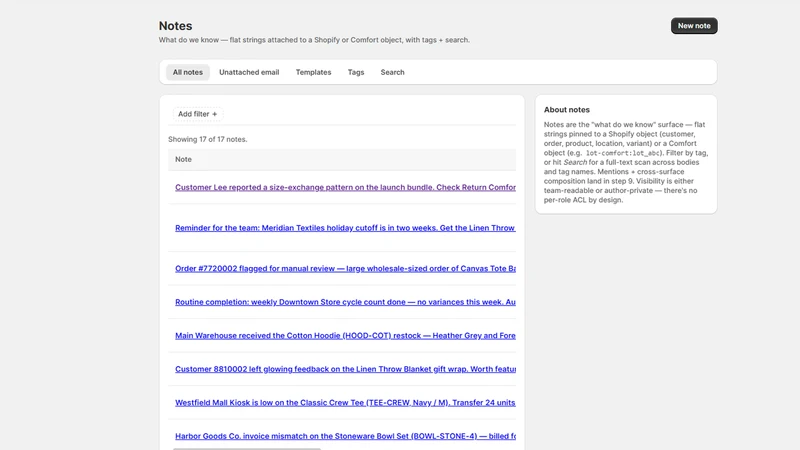800x450 pixels.
Task: Open the Customer 8810002 glowing feedback note
Action: pyautogui.click(x=345, y=369)
